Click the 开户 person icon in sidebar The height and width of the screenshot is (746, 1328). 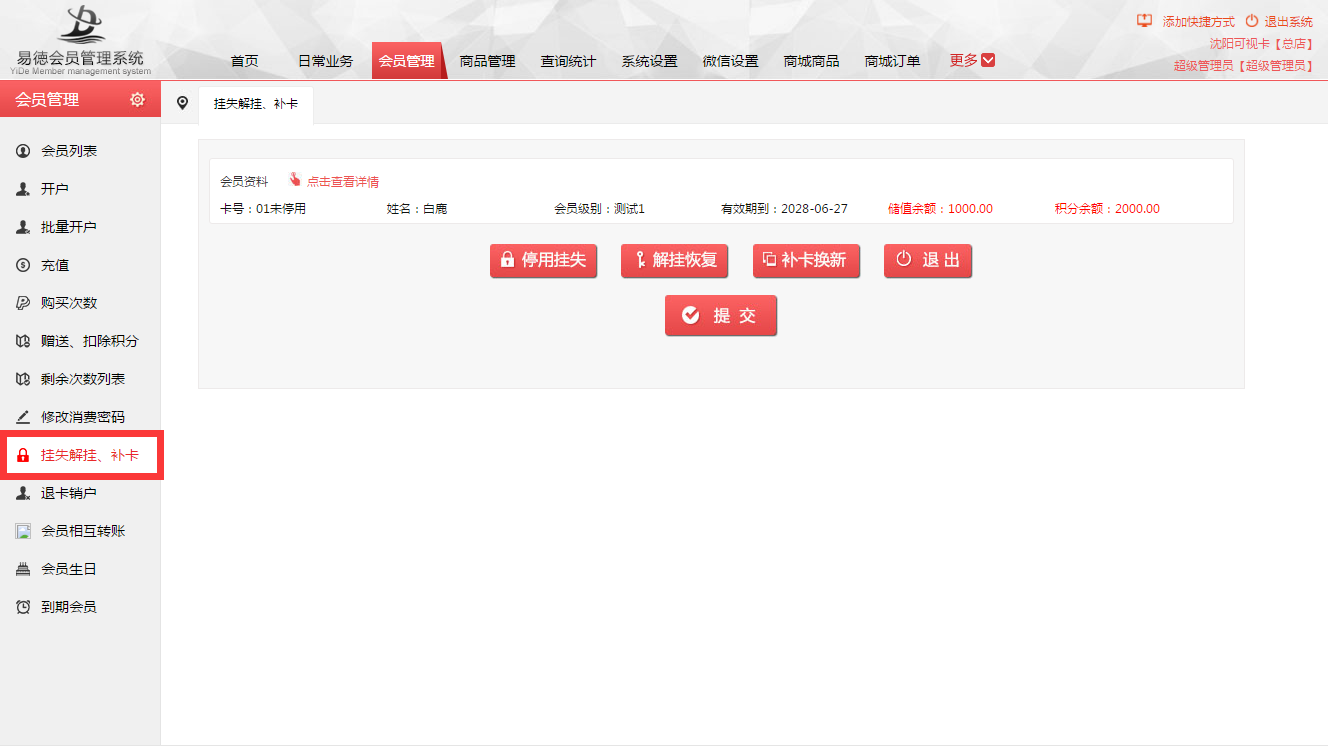click(23, 189)
